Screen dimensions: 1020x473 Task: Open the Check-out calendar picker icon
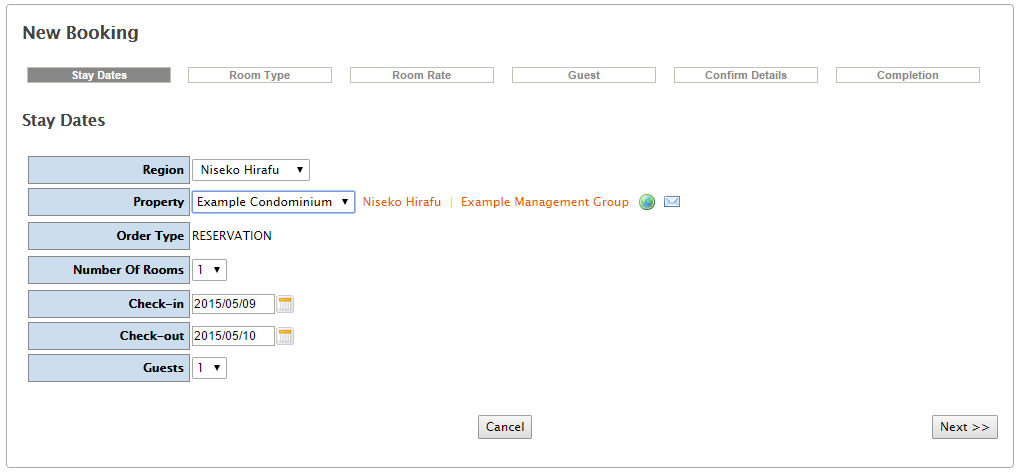pyautogui.click(x=285, y=336)
